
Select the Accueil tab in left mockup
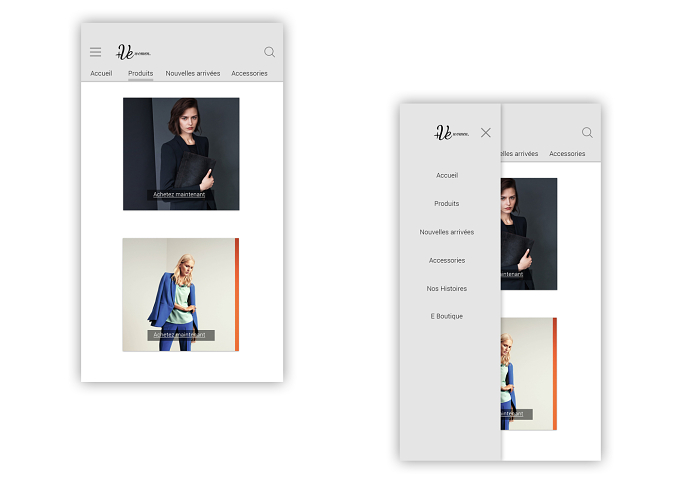coord(101,73)
